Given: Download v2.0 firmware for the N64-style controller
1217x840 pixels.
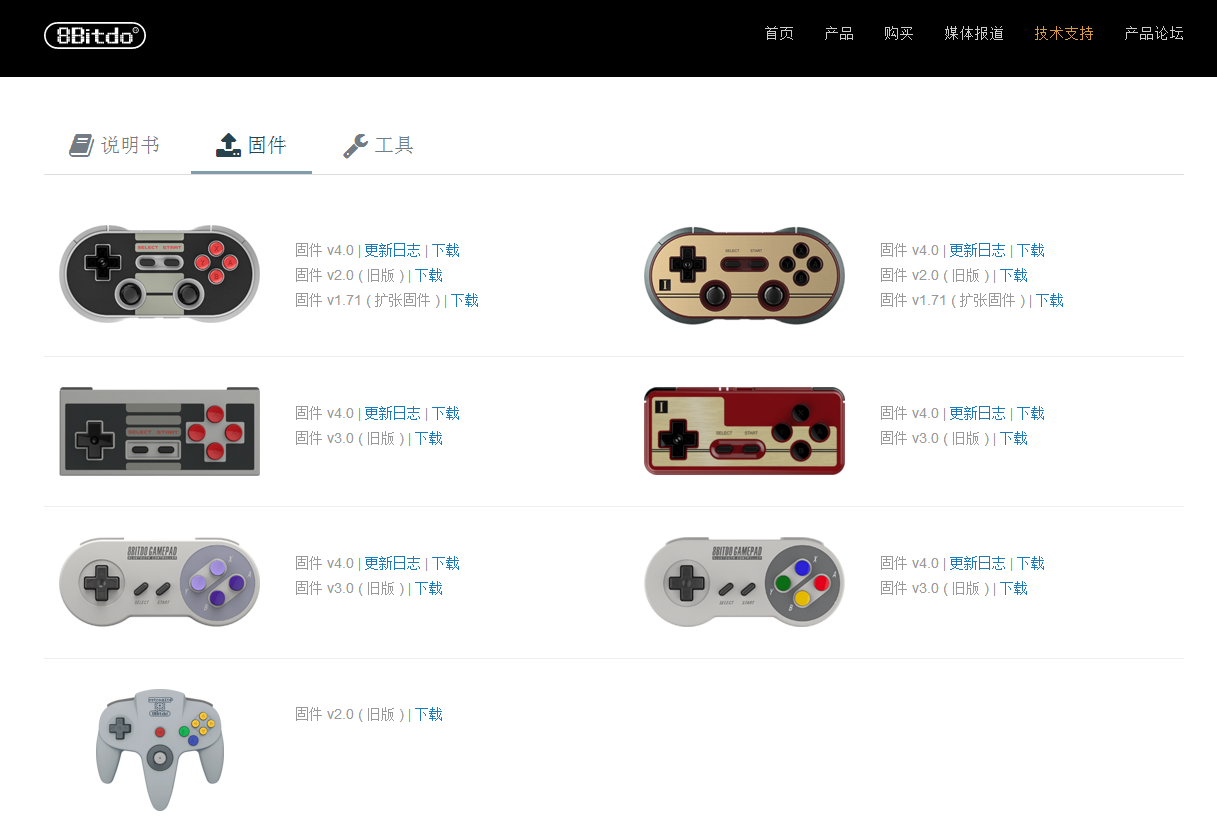Looking at the screenshot, I should coord(428,714).
